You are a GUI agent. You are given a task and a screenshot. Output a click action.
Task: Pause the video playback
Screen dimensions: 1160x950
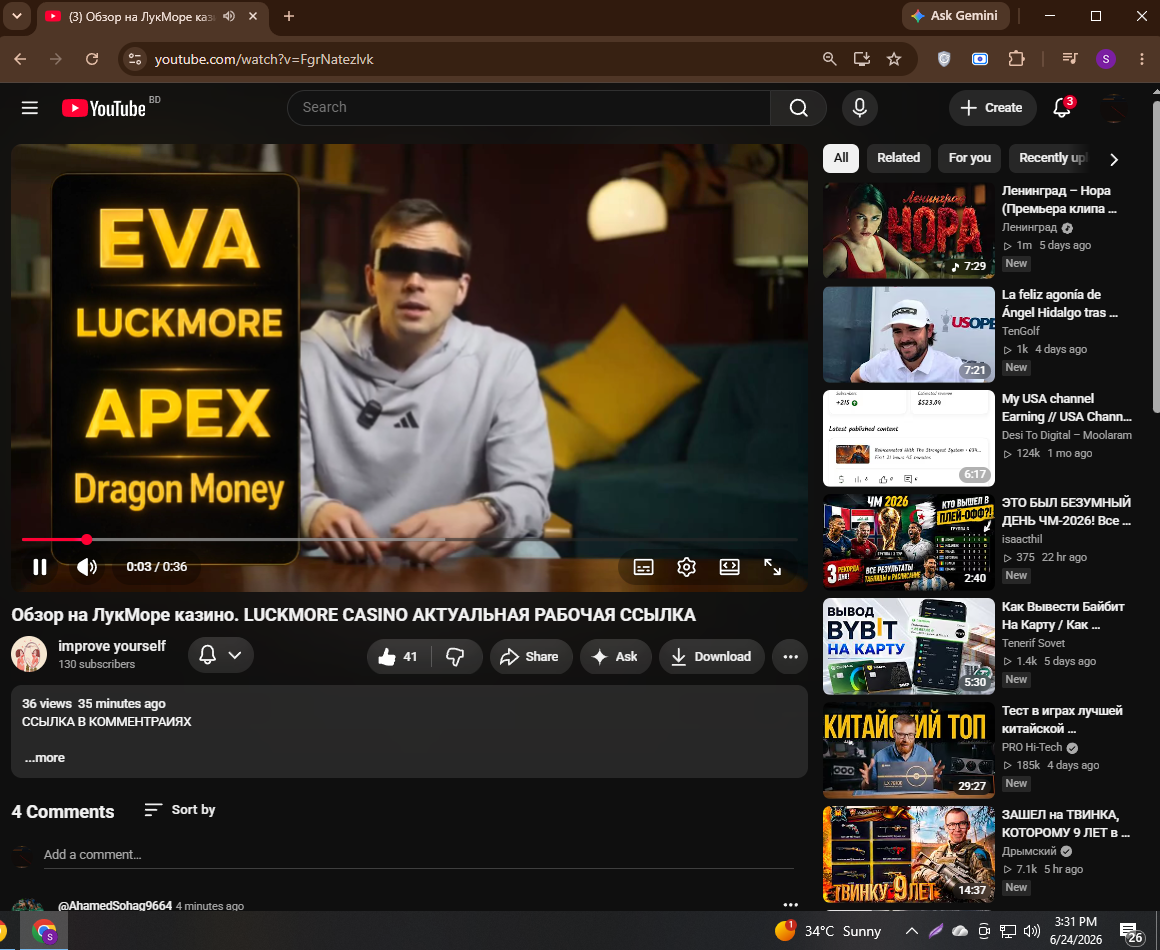click(x=40, y=567)
